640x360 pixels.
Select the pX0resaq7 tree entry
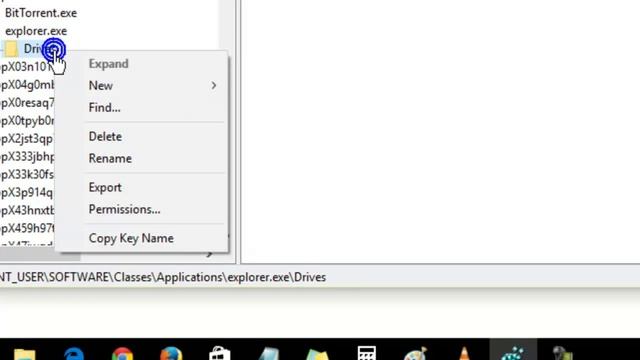point(27,103)
